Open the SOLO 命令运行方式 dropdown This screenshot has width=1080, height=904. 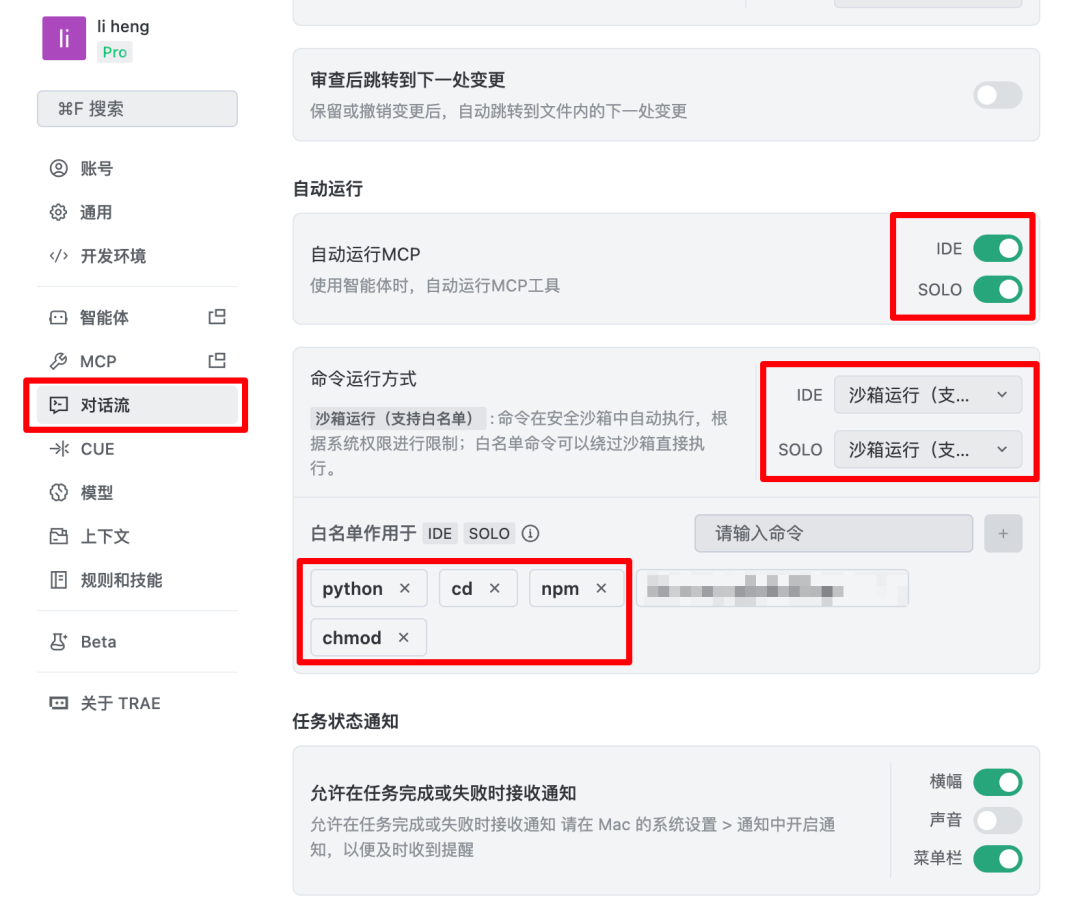tap(928, 450)
